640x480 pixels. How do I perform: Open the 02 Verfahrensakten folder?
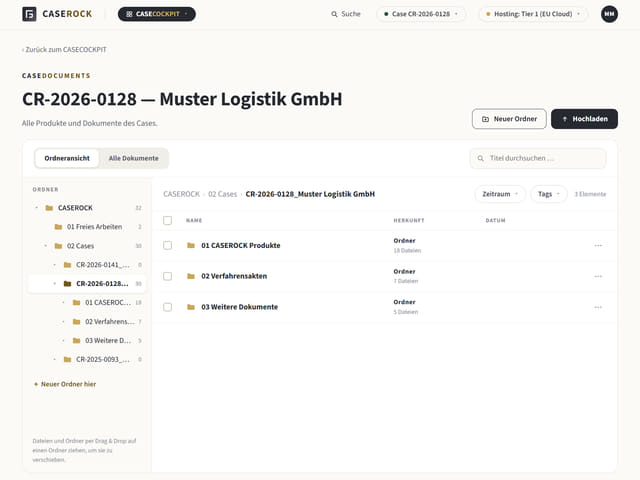(x=234, y=276)
